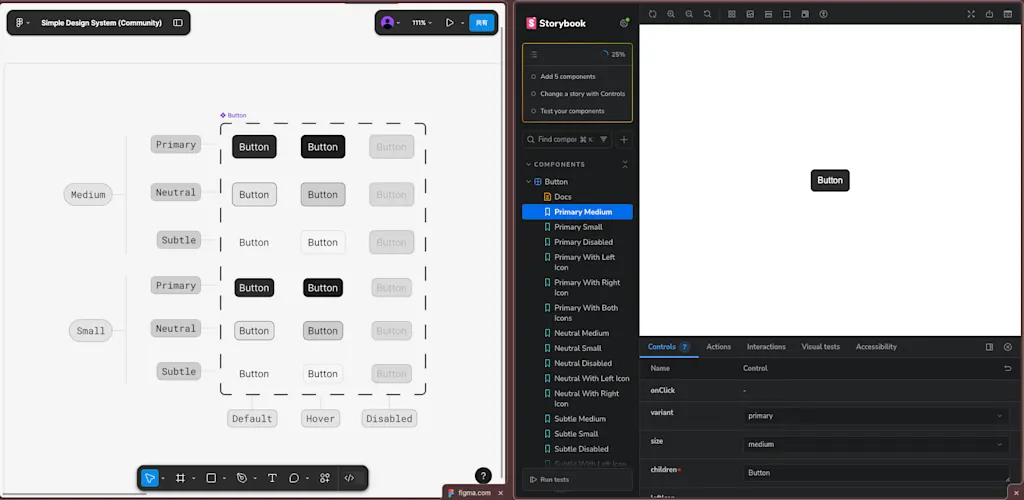
Task: Select the Primary Disabled story
Action: click(x=583, y=242)
